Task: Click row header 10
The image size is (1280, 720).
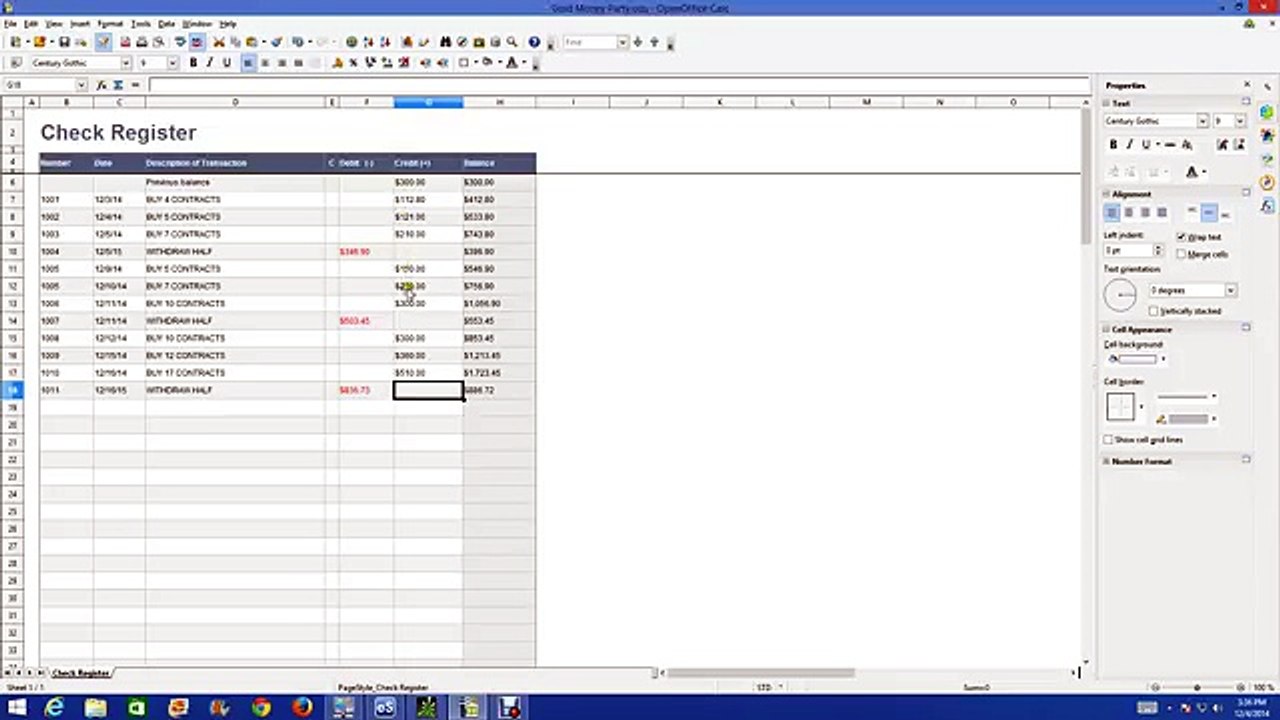Action: pos(13,252)
